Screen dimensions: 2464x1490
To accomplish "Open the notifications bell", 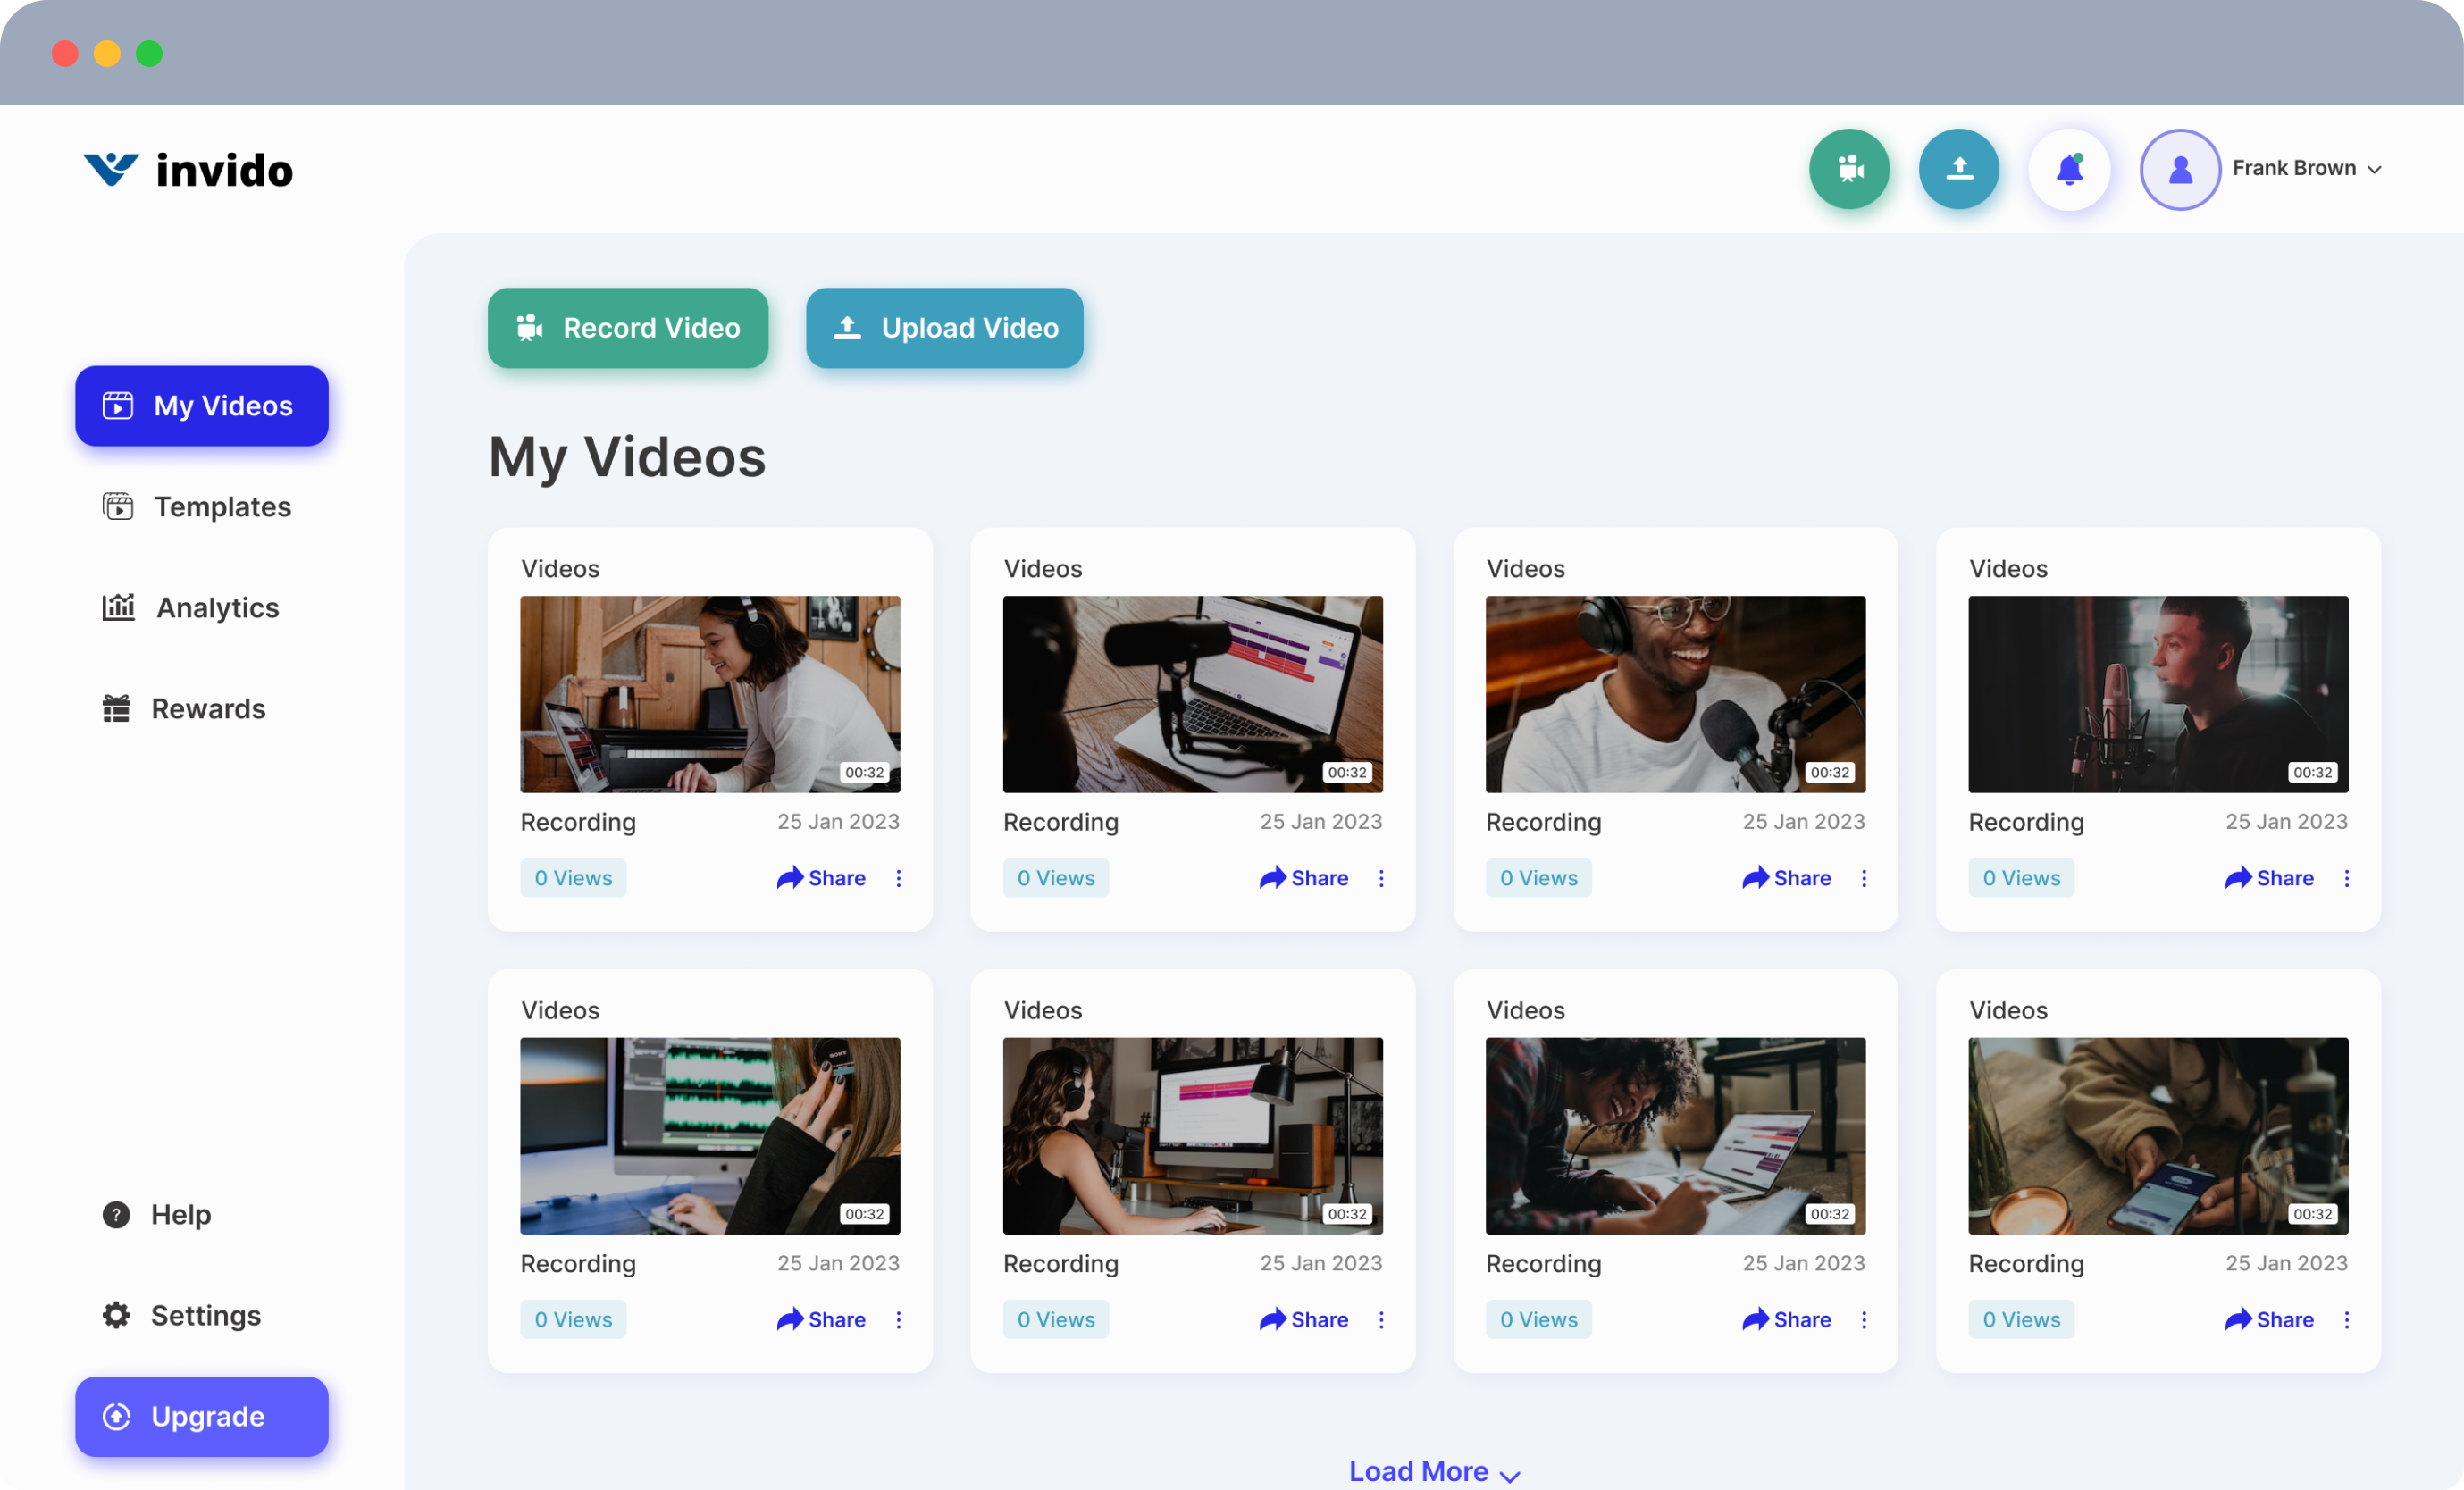I will 2069,169.
